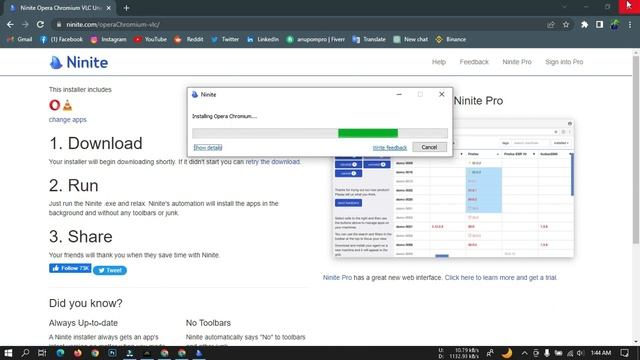Click the Facebook Follow 73K button
The image size is (640, 360).
click(70, 268)
